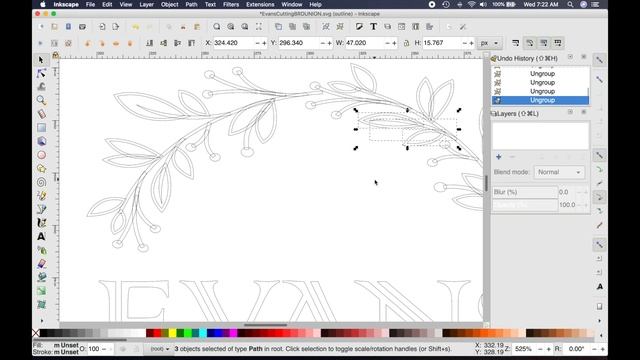The width and height of the screenshot is (640, 360).
Task: Select the Tweak tool
Action: tap(41, 87)
